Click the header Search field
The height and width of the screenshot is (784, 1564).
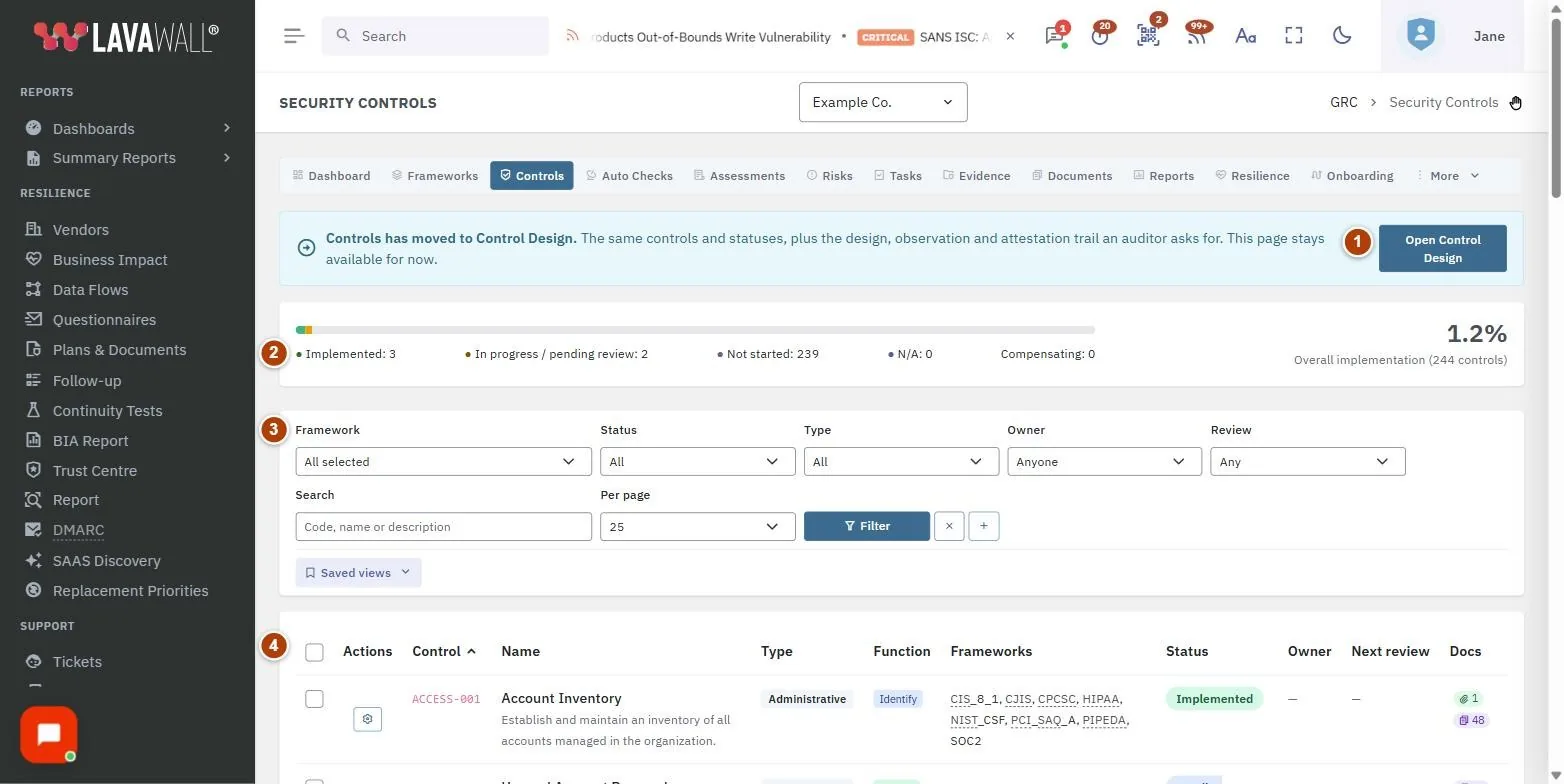tap(435, 36)
